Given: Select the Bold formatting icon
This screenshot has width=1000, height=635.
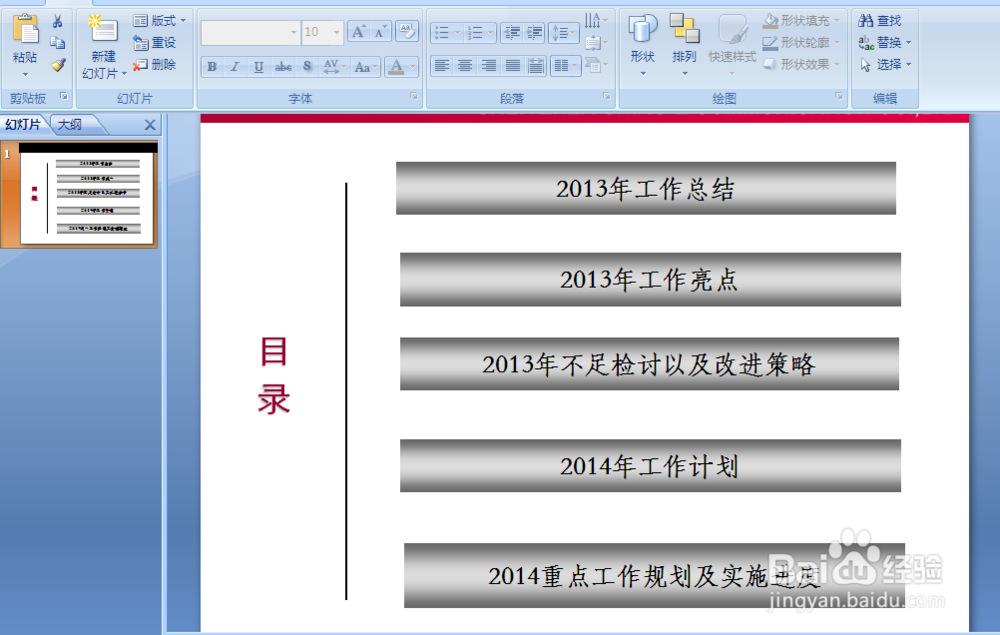Looking at the screenshot, I should click(212, 67).
